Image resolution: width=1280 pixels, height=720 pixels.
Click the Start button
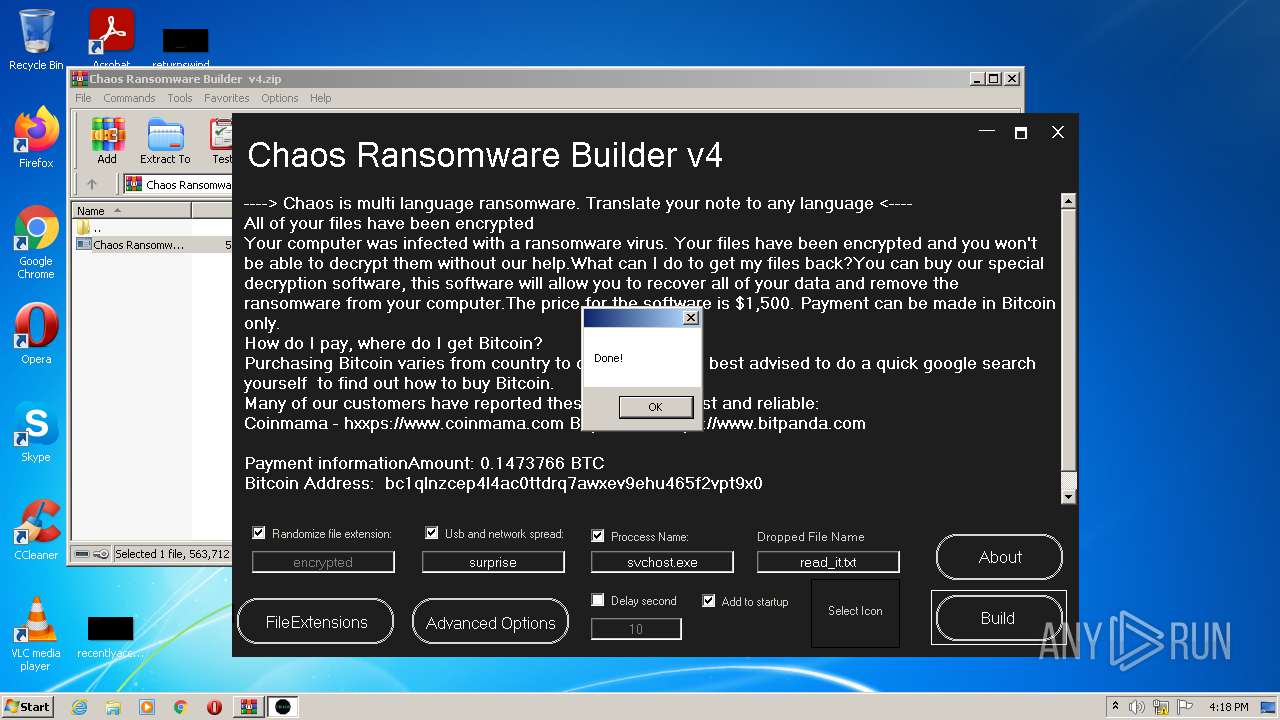pyautogui.click(x=28, y=707)
